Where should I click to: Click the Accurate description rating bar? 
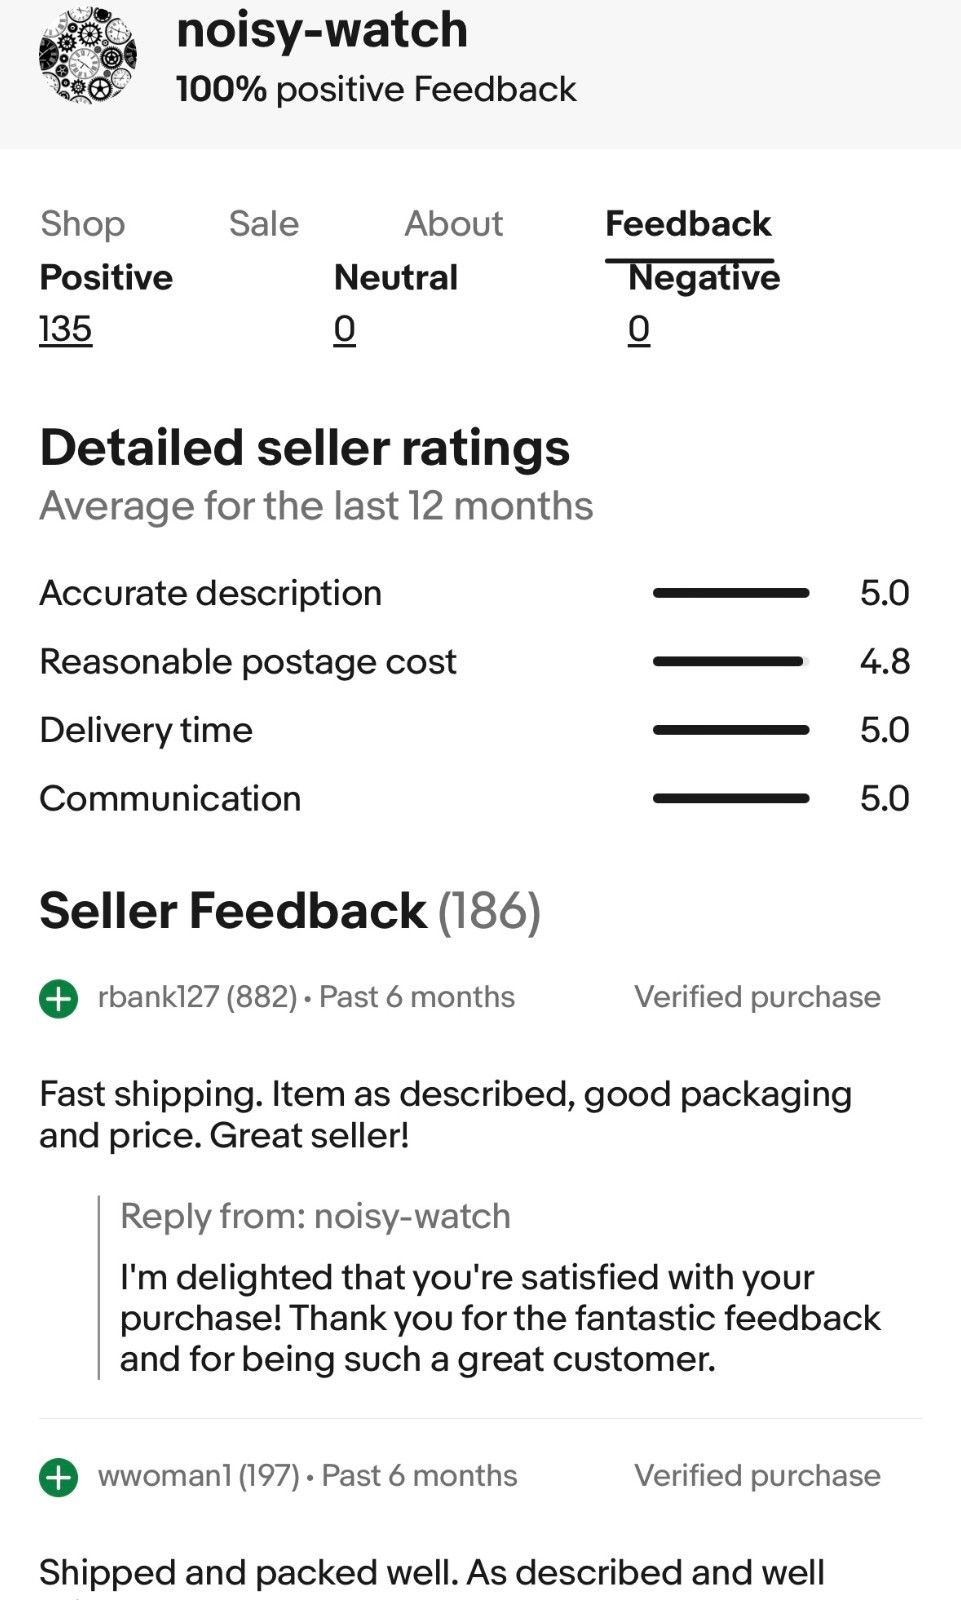click(731, 593)
